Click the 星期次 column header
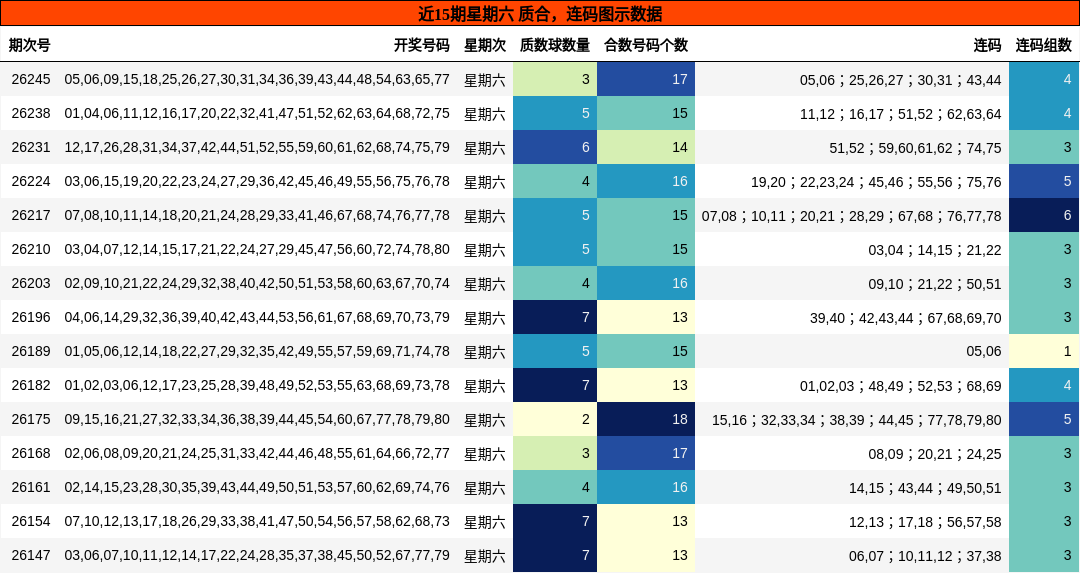 coord(485,45)
